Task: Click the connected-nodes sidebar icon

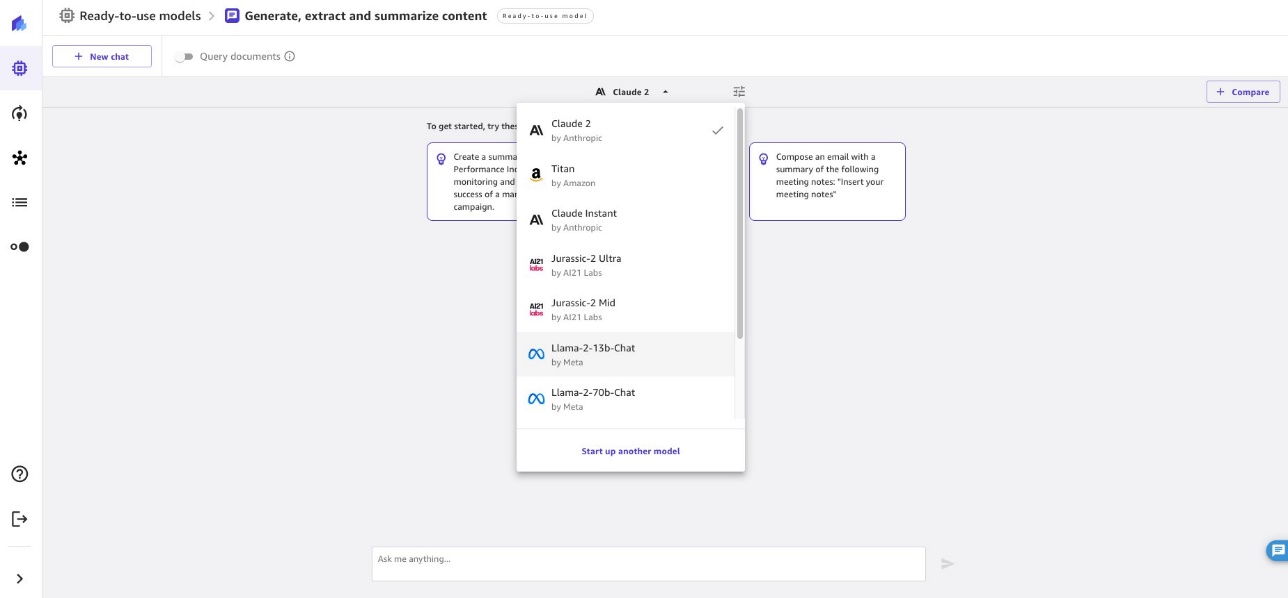Action: click(20, 158)
